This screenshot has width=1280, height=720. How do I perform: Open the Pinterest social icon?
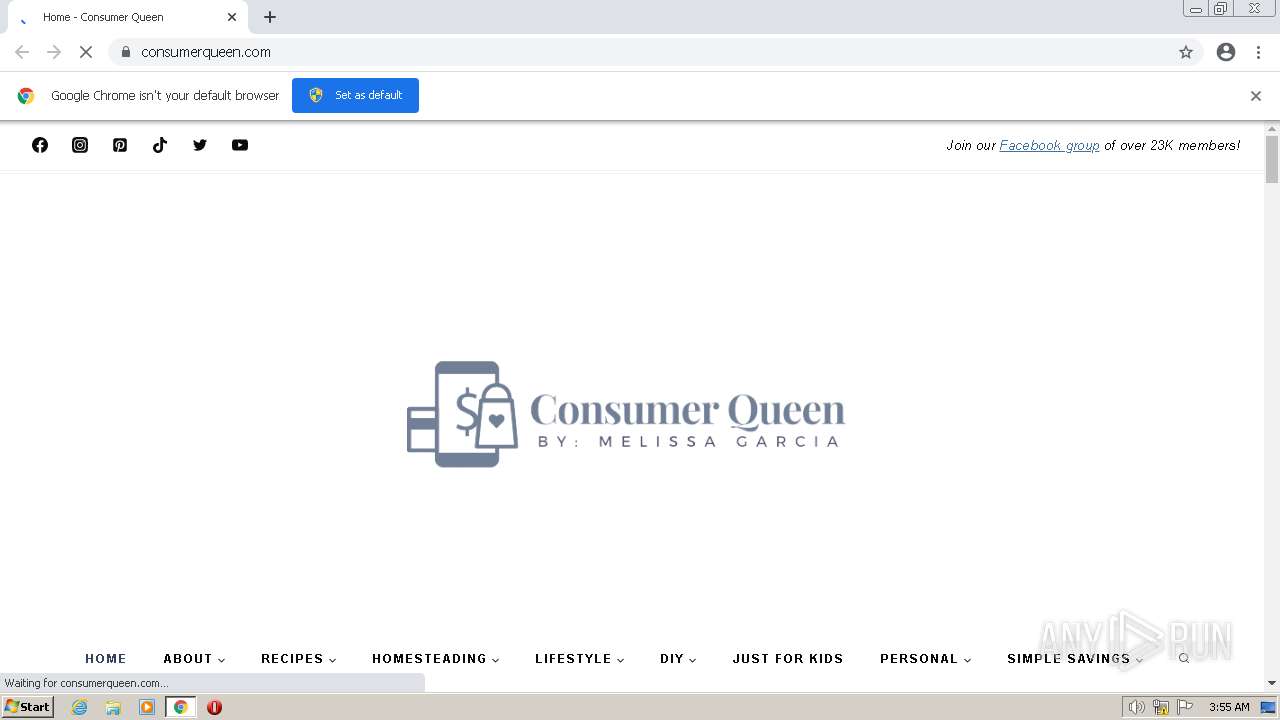pyautogui.click(x=120, y=145)
